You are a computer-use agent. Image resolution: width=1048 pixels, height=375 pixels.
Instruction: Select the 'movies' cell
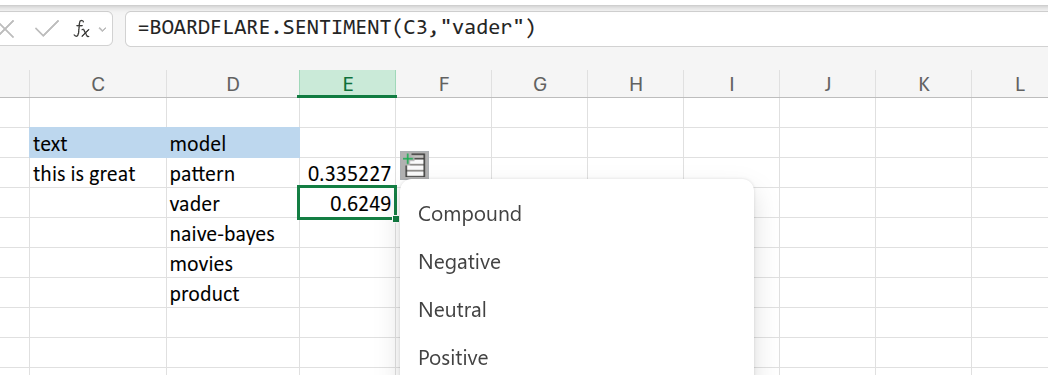click(x=233, y=264)
